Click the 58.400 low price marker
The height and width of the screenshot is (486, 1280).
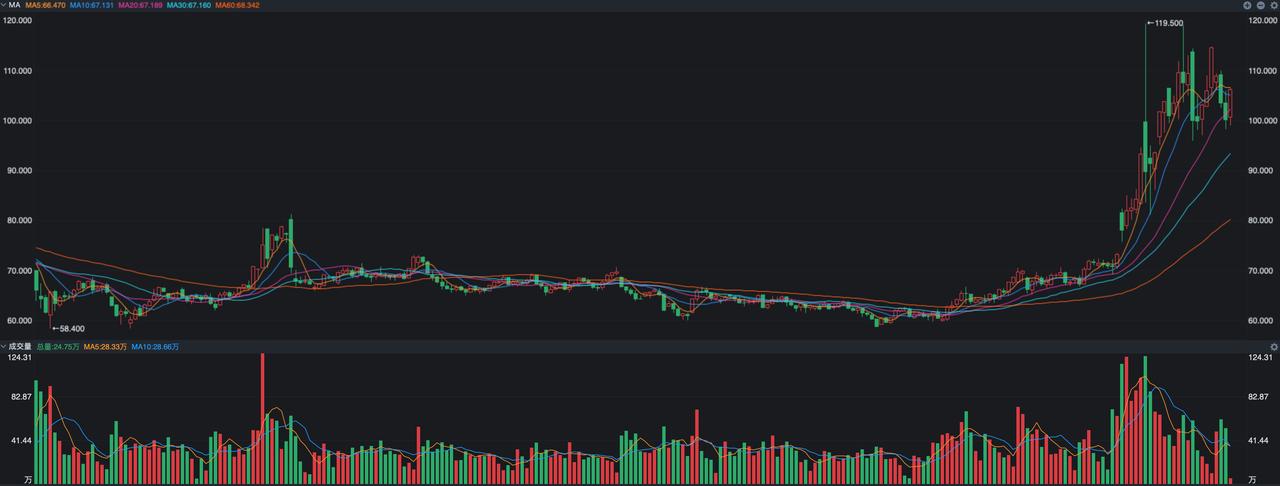[x=69, y=328]
